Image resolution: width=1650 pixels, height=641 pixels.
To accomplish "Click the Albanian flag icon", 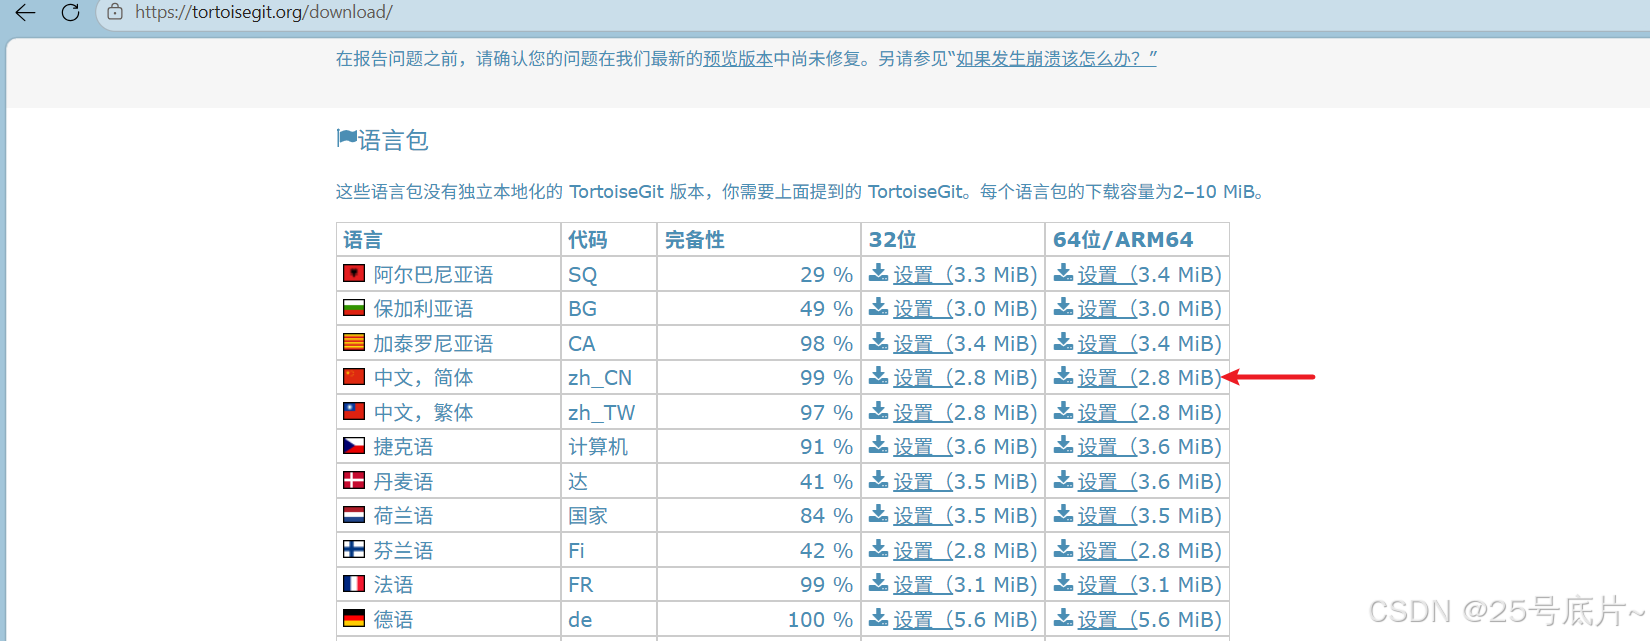I will pos(354,273).
